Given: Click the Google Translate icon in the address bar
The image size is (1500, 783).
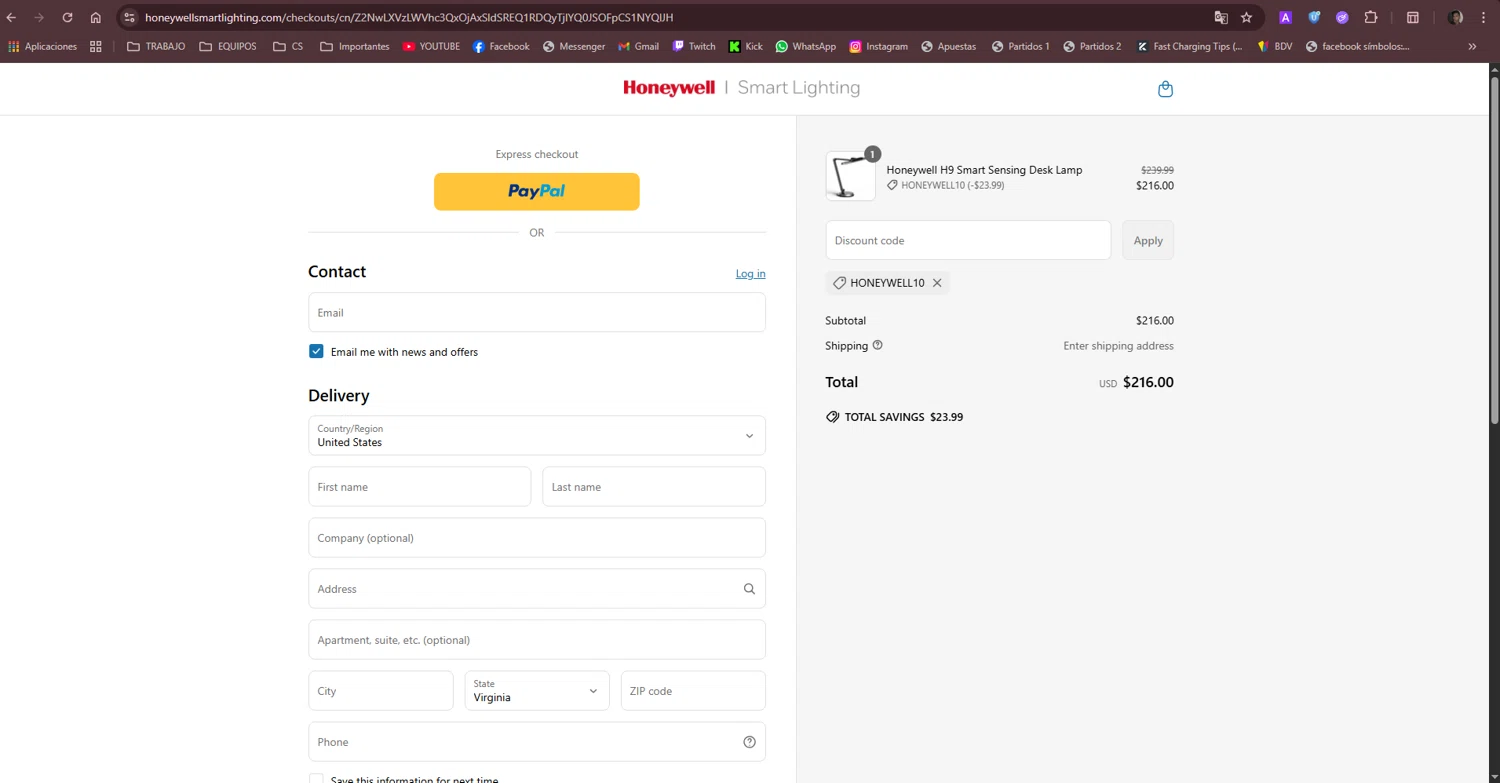Looking at the screenshot, I should click(1221, 17).
